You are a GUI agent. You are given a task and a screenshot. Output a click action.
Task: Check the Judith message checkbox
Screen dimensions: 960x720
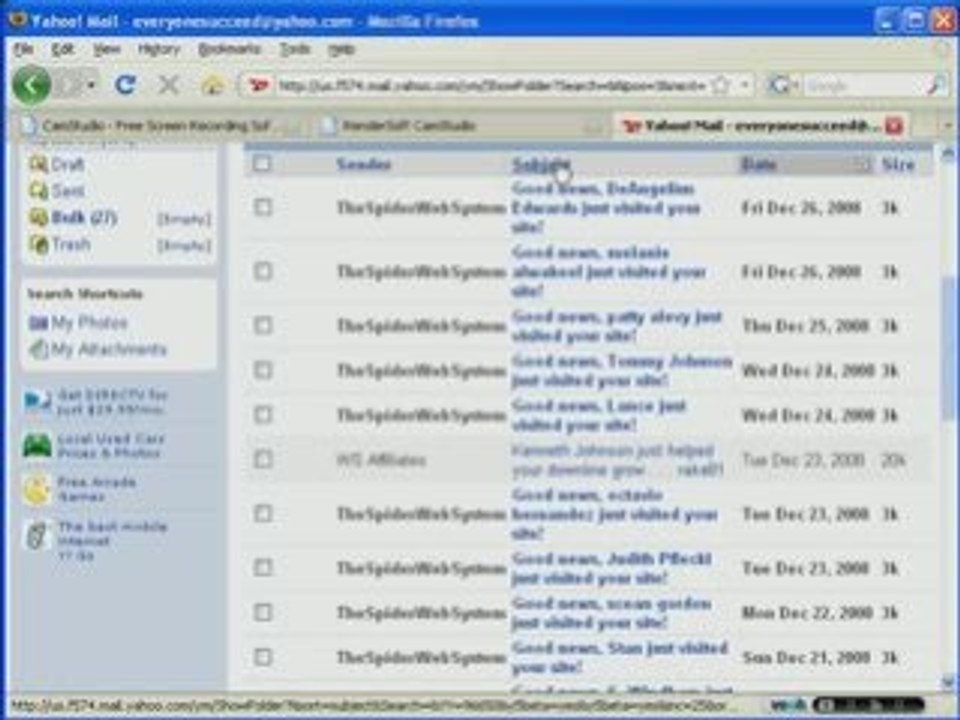coord(263,568)
